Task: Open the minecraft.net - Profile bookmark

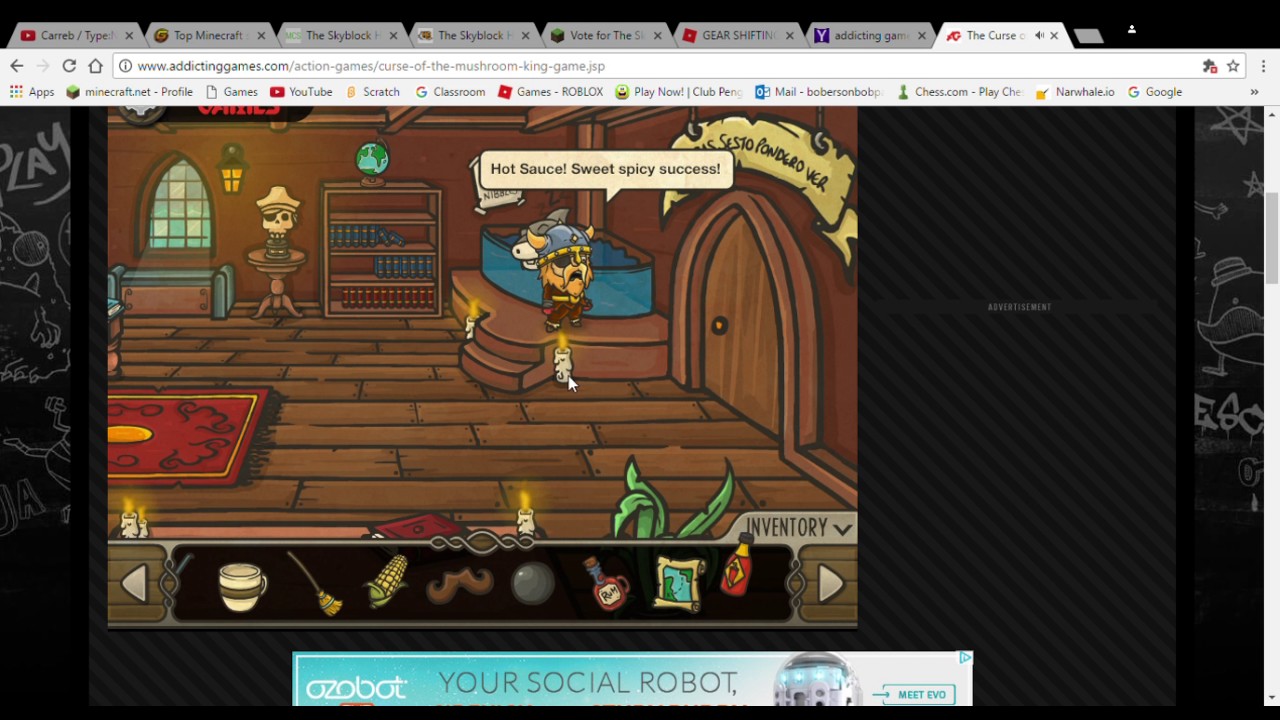Action: (129, 92)
